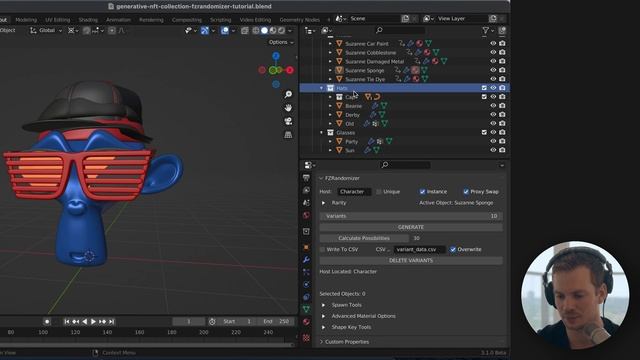
Task: Click the timeline End frame field
Action: [x=277, y=322]
